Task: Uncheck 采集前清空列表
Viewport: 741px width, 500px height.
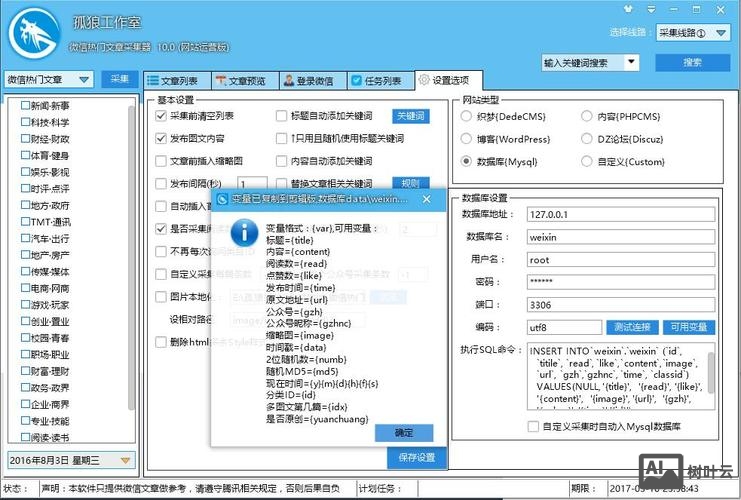Action: click(161, 116)
